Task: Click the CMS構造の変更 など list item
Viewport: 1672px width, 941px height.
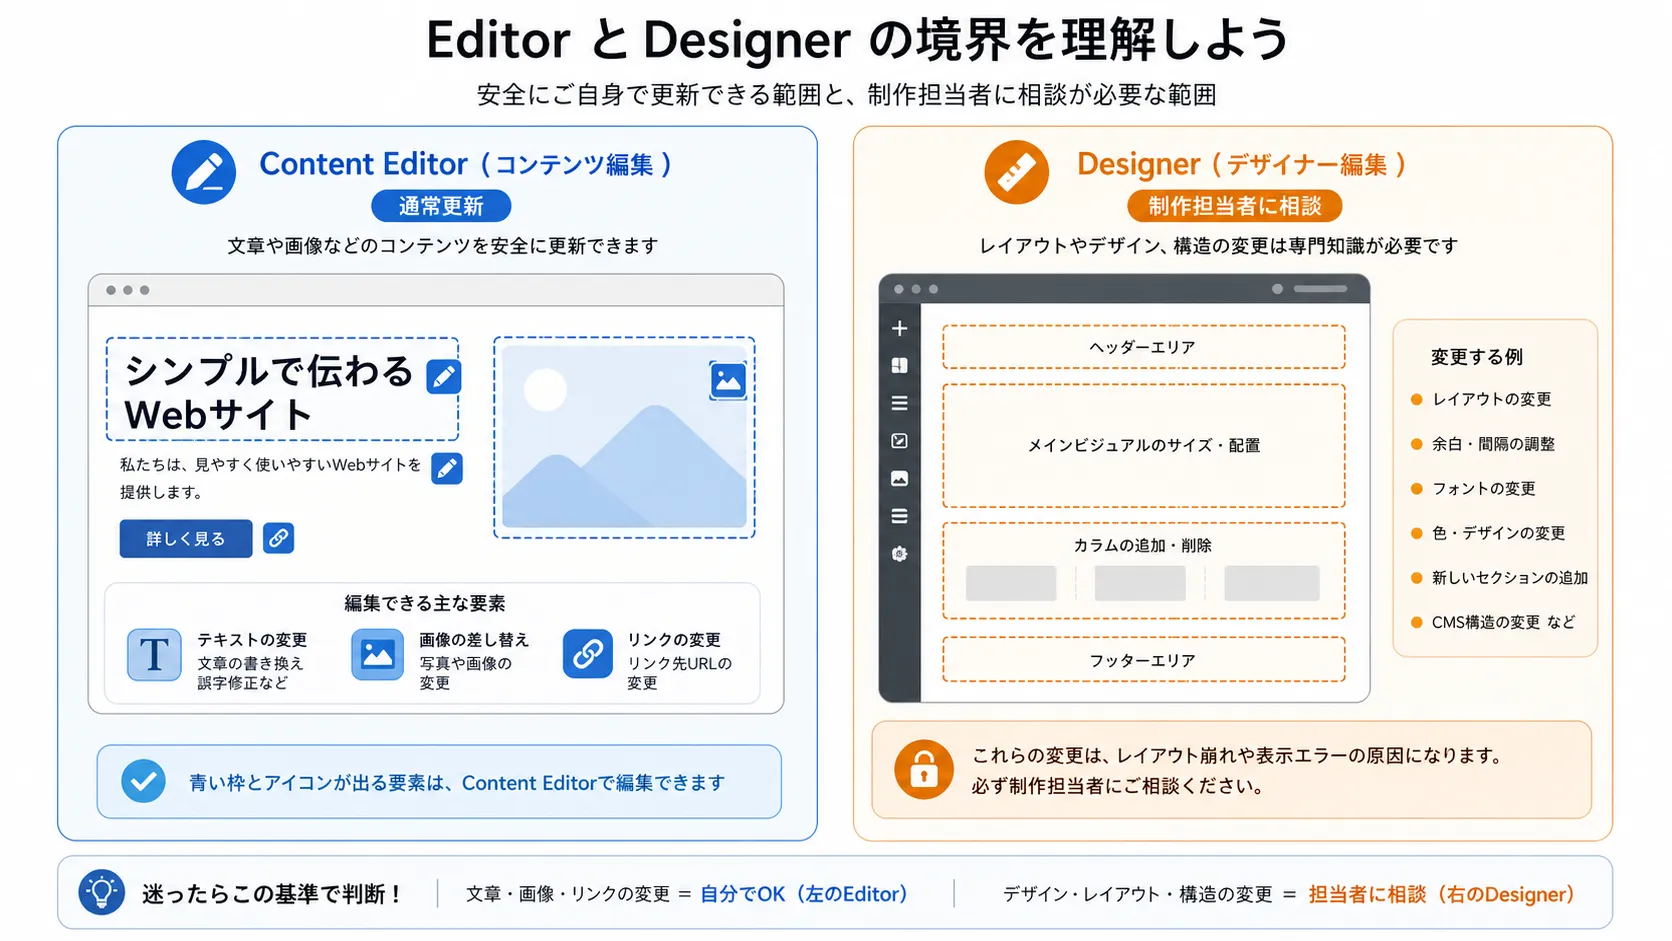Action: pos(1493,622)
